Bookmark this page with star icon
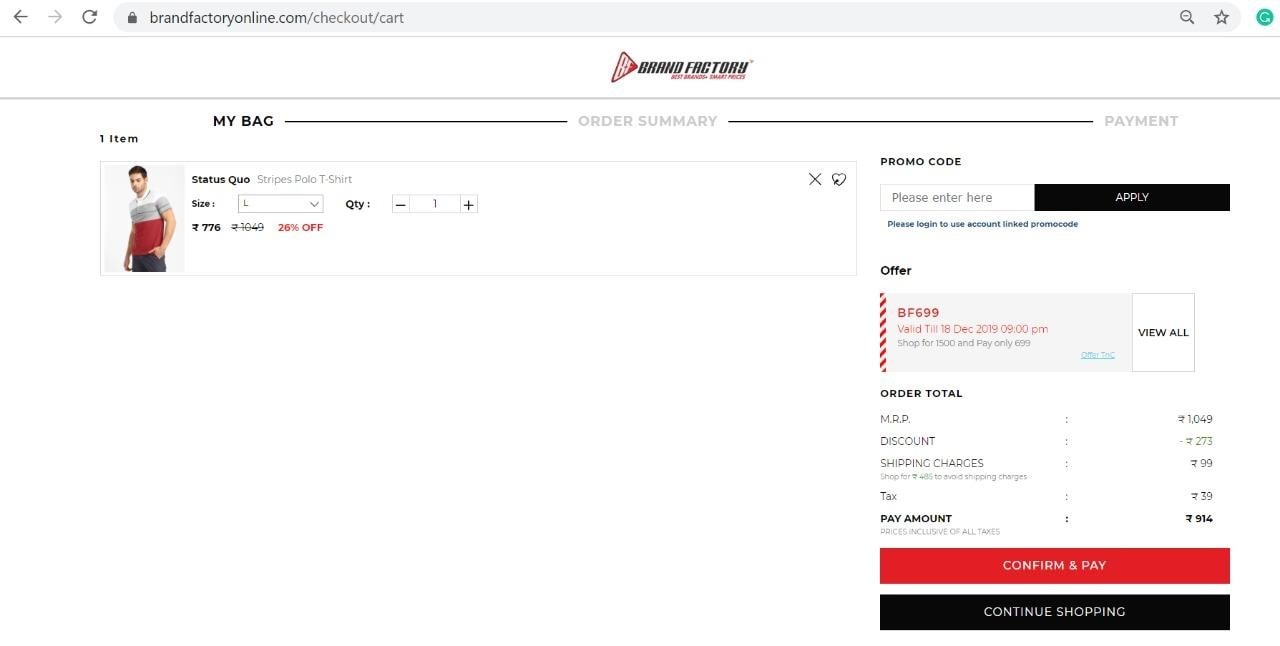 click(1221, 17)
